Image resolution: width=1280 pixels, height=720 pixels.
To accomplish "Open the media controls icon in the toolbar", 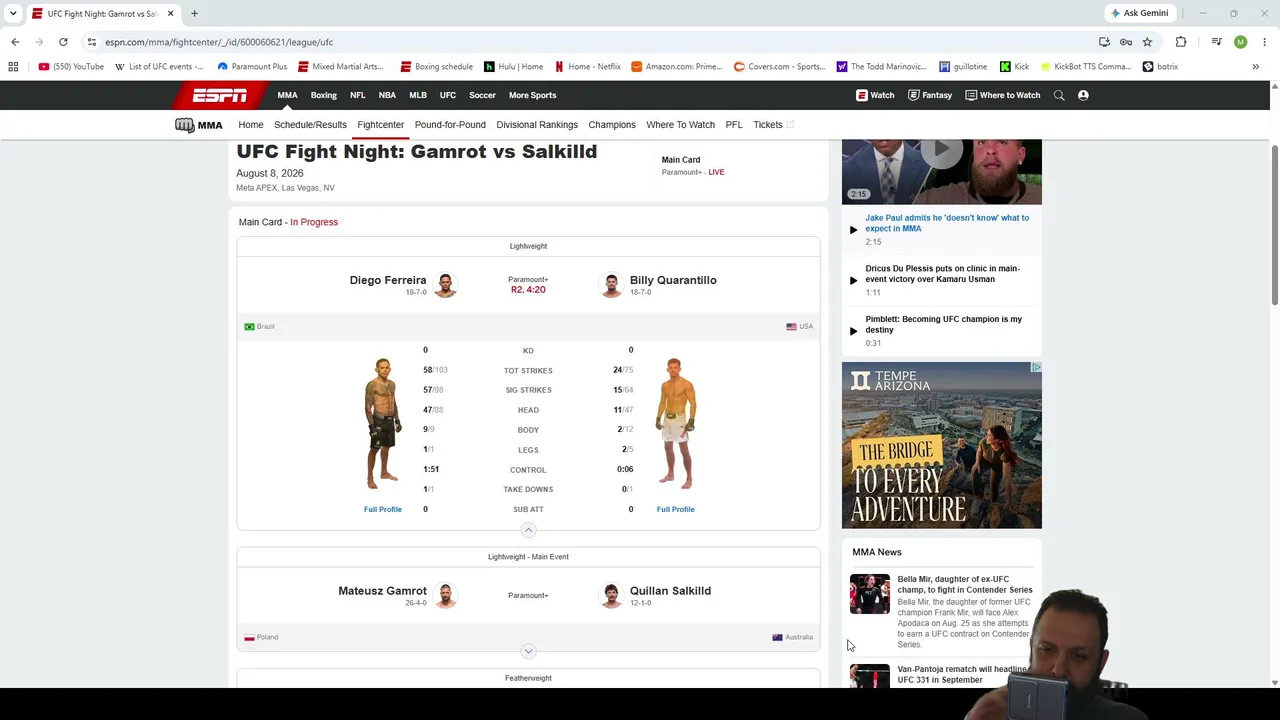I will point(1216,42).
